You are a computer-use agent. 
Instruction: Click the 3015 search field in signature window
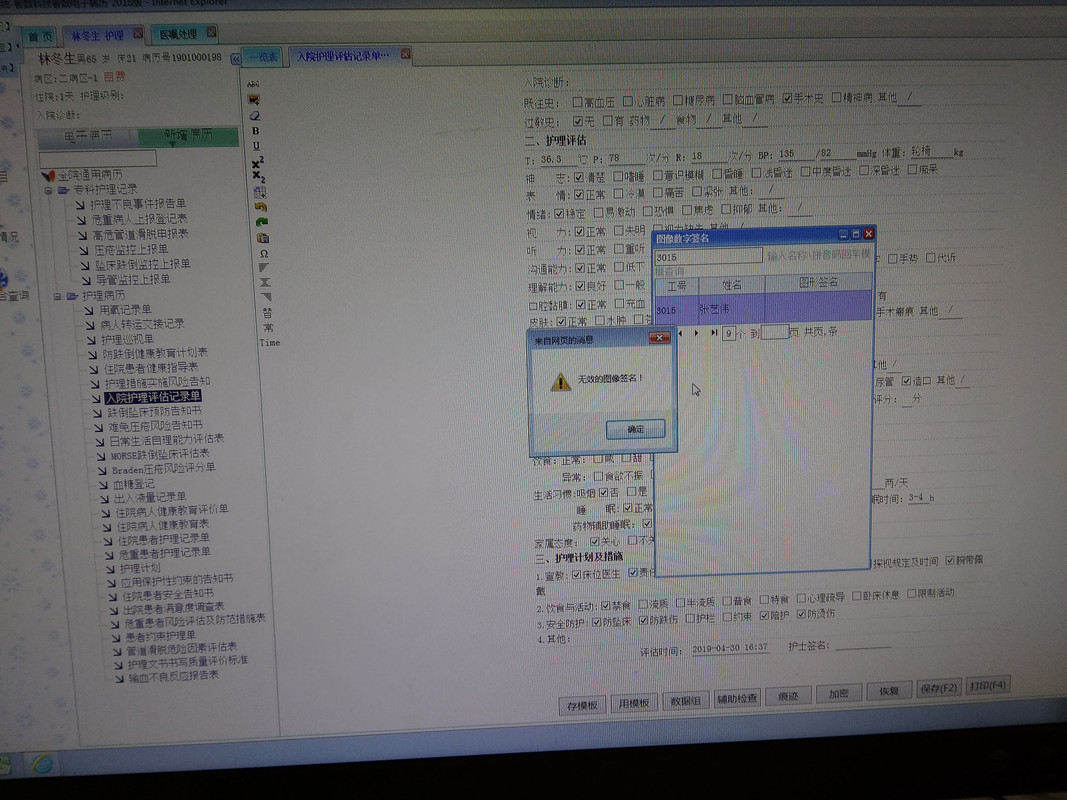pyautogui.click(x=708, y=257)
